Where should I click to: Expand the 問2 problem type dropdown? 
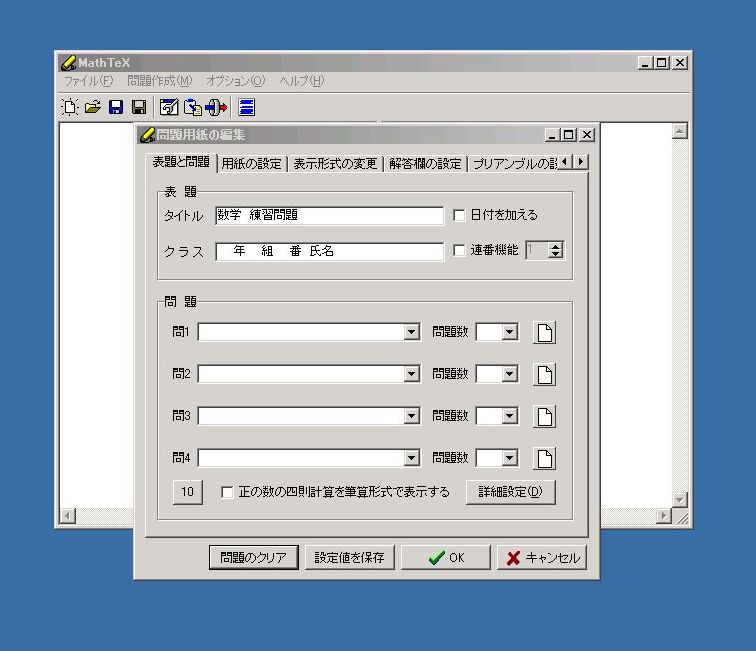pyautogui.click(x=411, y=374)
